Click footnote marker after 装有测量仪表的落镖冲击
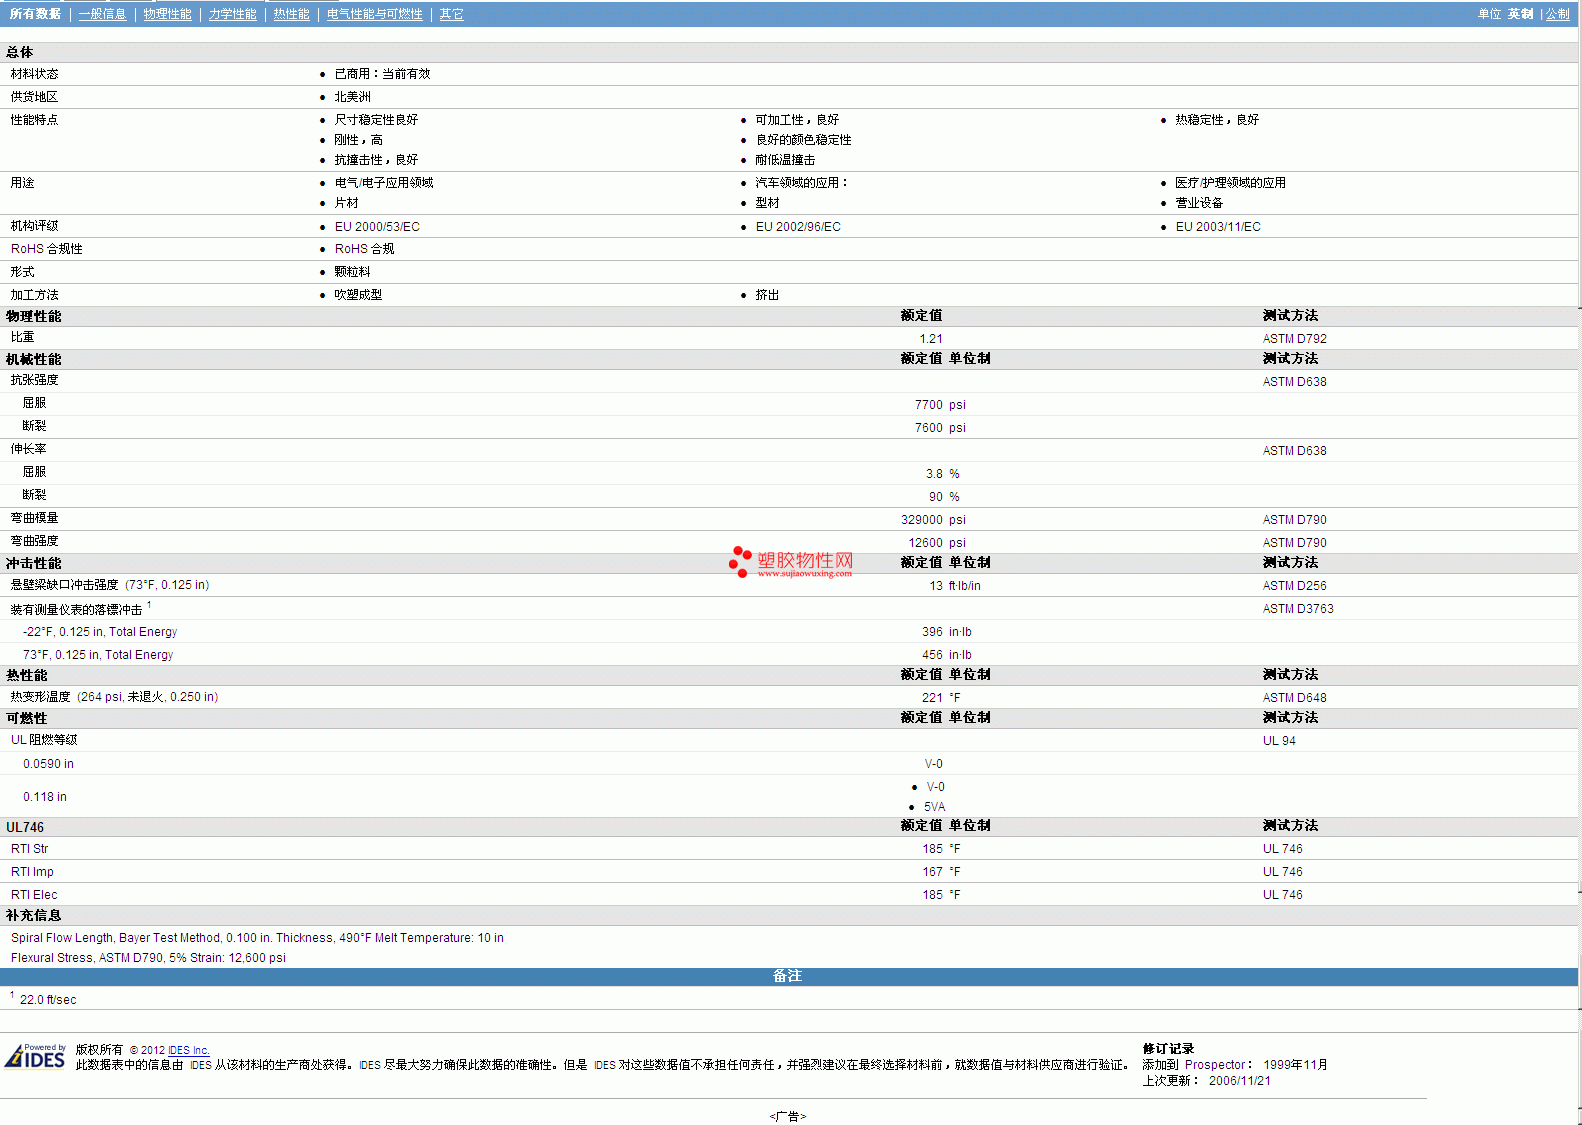 [x=149, y=605]
